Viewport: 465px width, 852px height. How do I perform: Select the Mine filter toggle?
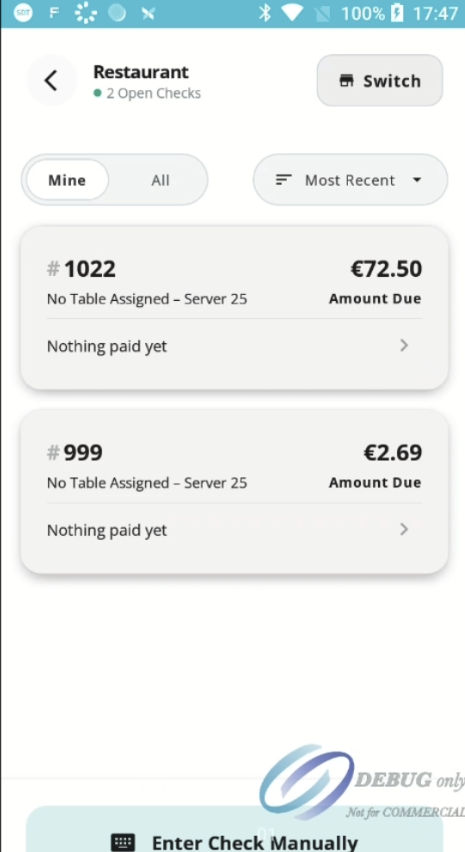click(x=67, y=180)
